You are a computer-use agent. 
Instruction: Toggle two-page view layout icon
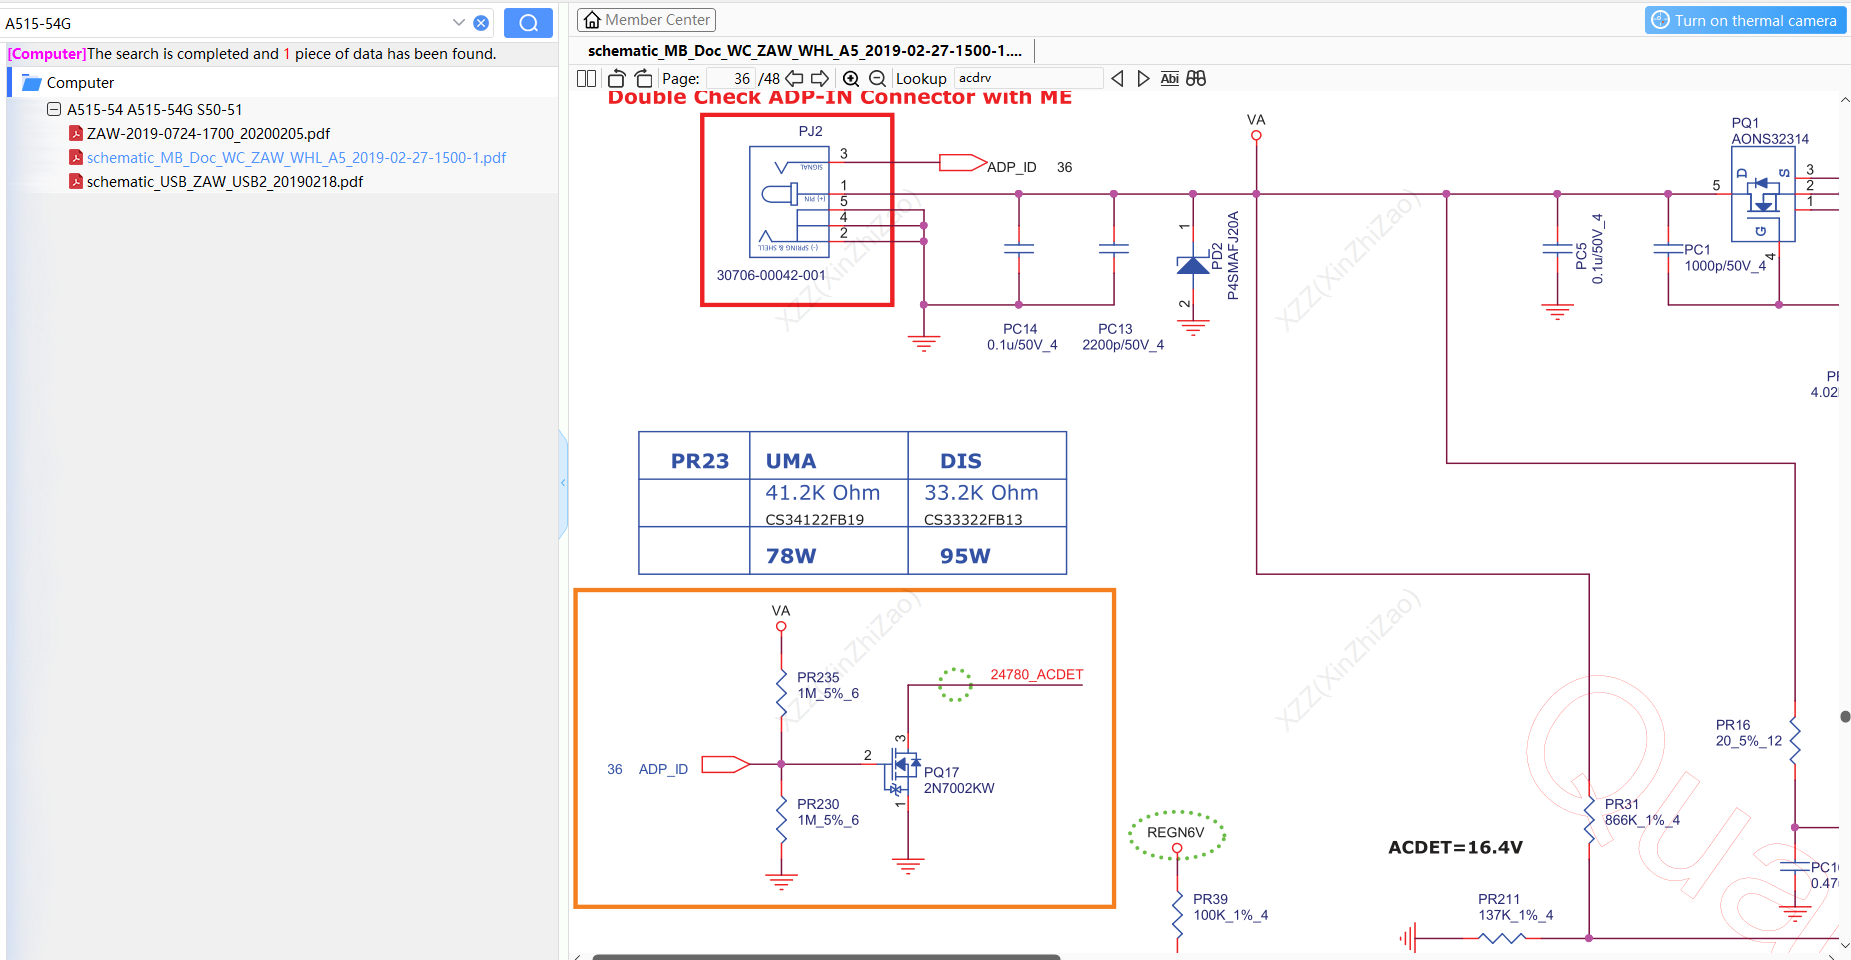point(587,78)
